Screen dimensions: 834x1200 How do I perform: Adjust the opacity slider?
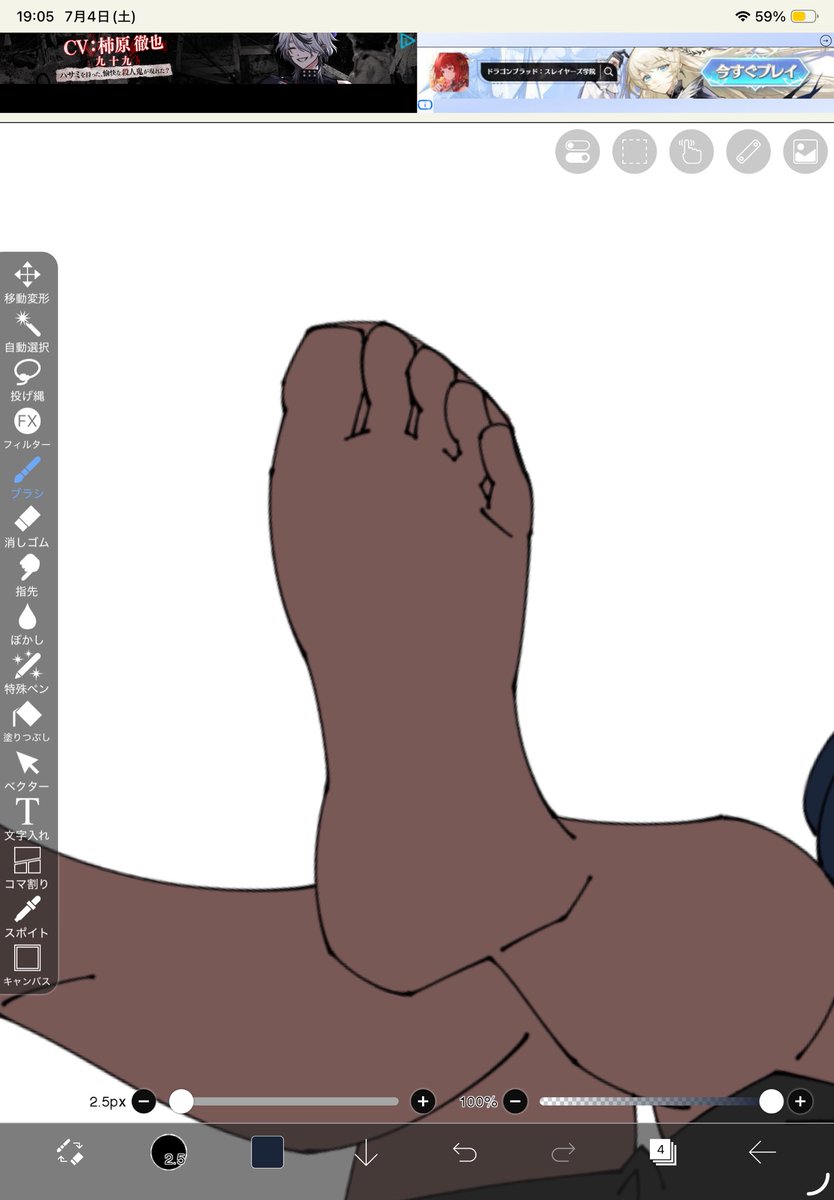(x=661, y=1101)
